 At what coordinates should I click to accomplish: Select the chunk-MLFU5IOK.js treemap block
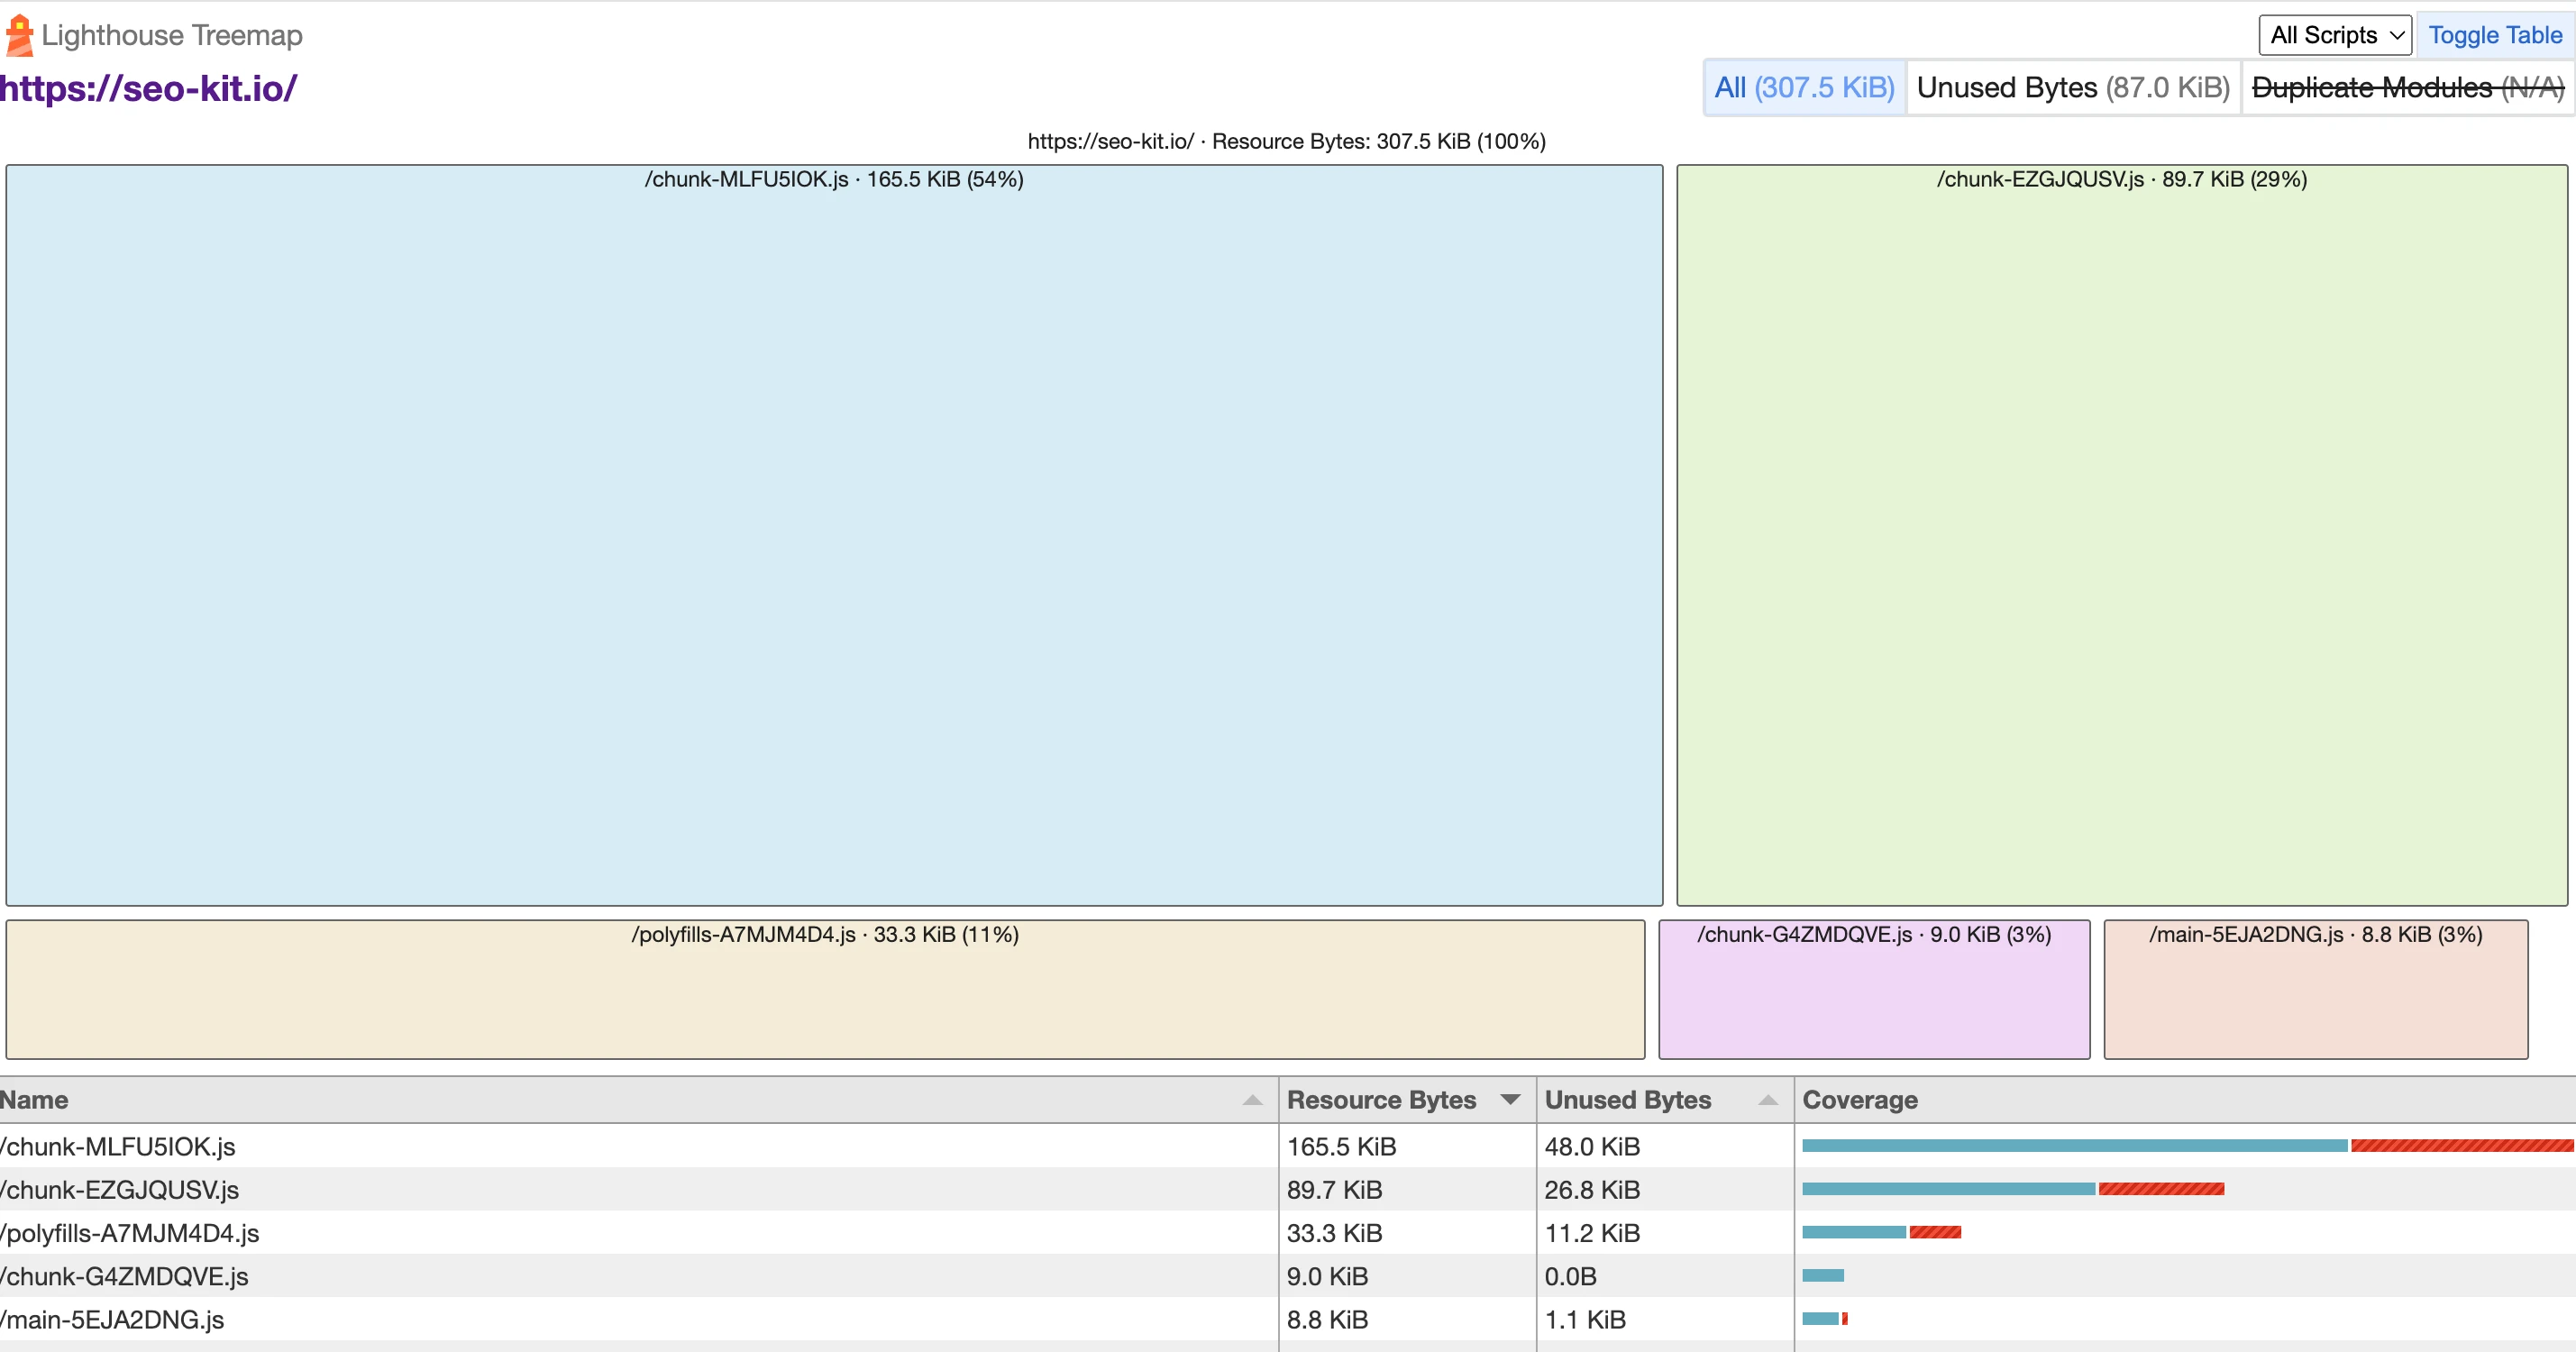click(x=834, y=535)
